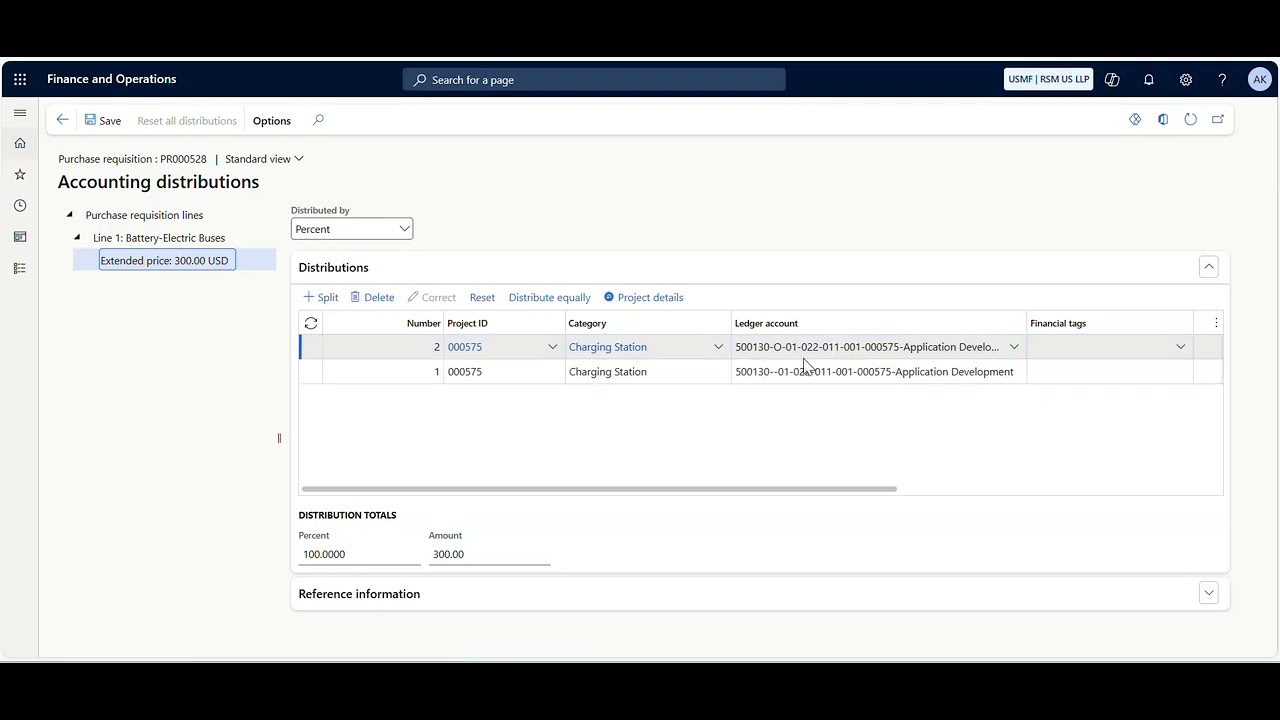Click the horizontal scrollbar in distributions grid
The image size is (1280, 720).
click(x=599, y=489)
